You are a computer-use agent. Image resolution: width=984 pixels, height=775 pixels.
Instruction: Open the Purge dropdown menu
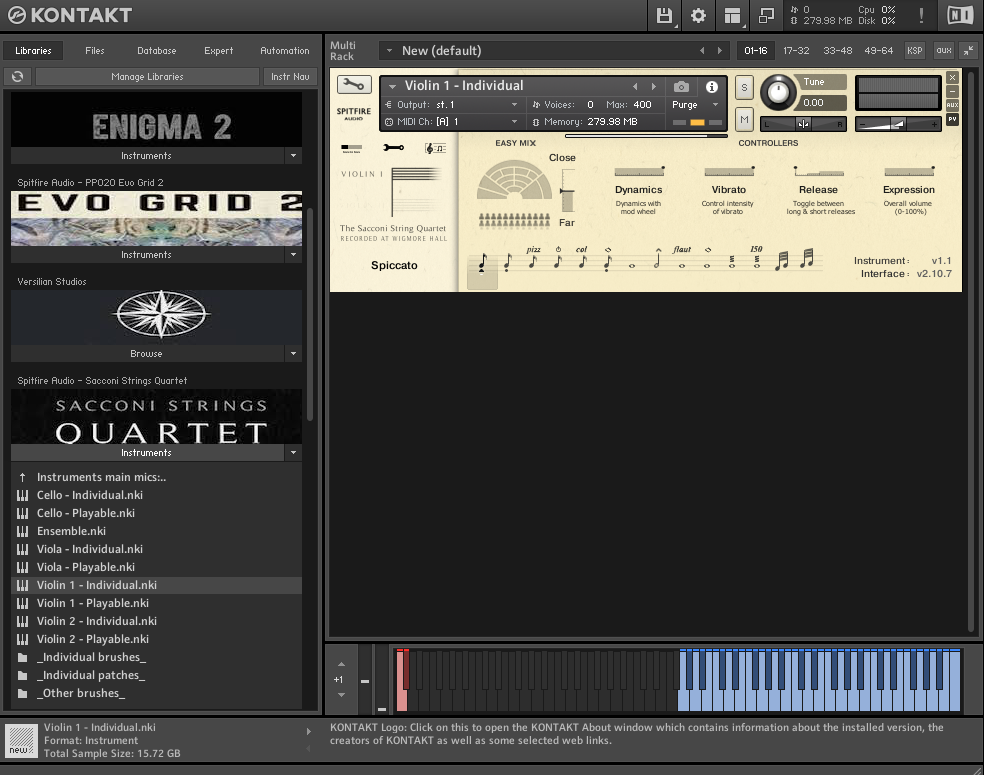point(715,105)
